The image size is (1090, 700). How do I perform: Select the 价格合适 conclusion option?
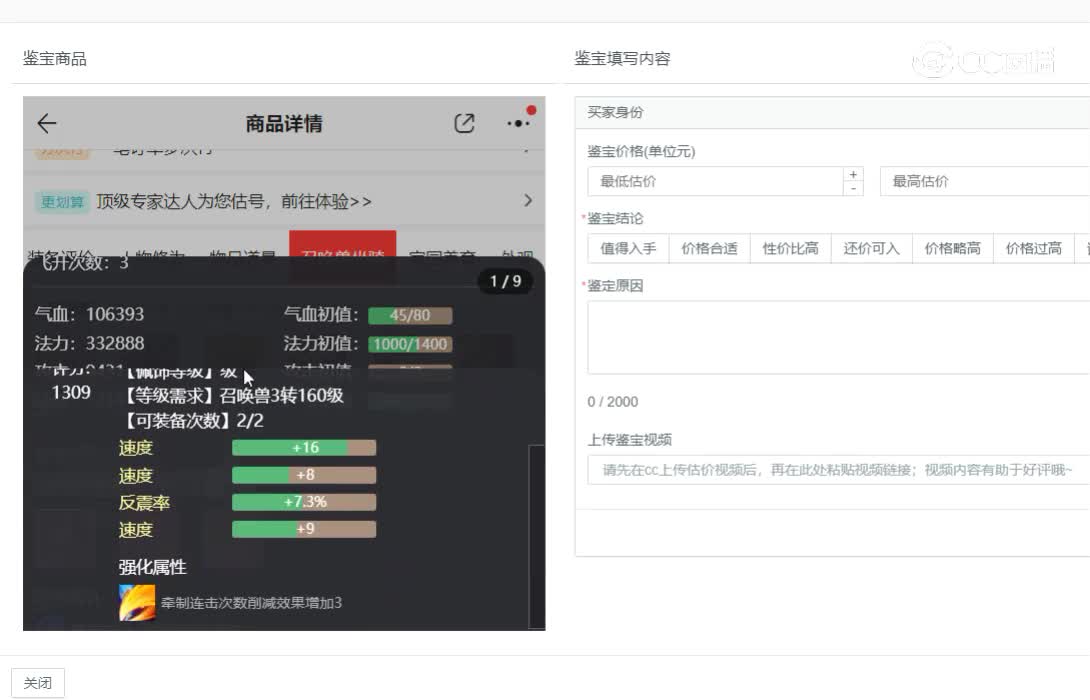709,249
